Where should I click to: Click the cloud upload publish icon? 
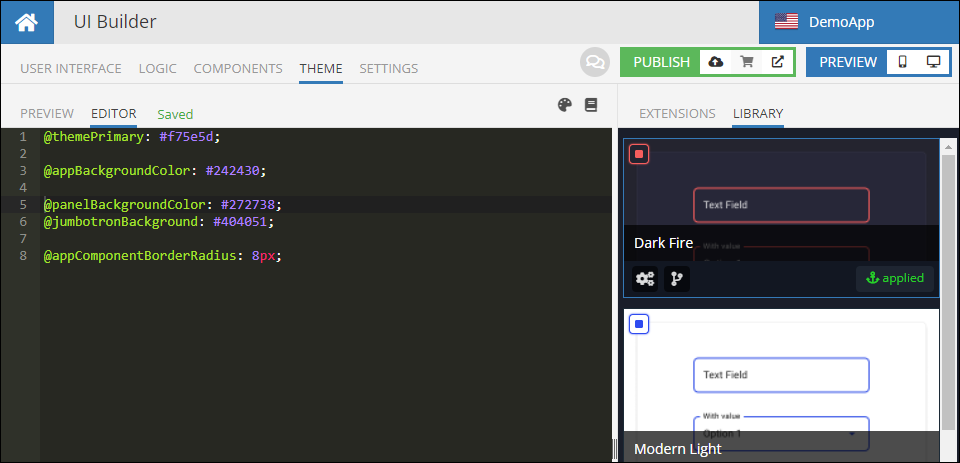(715, 62)
